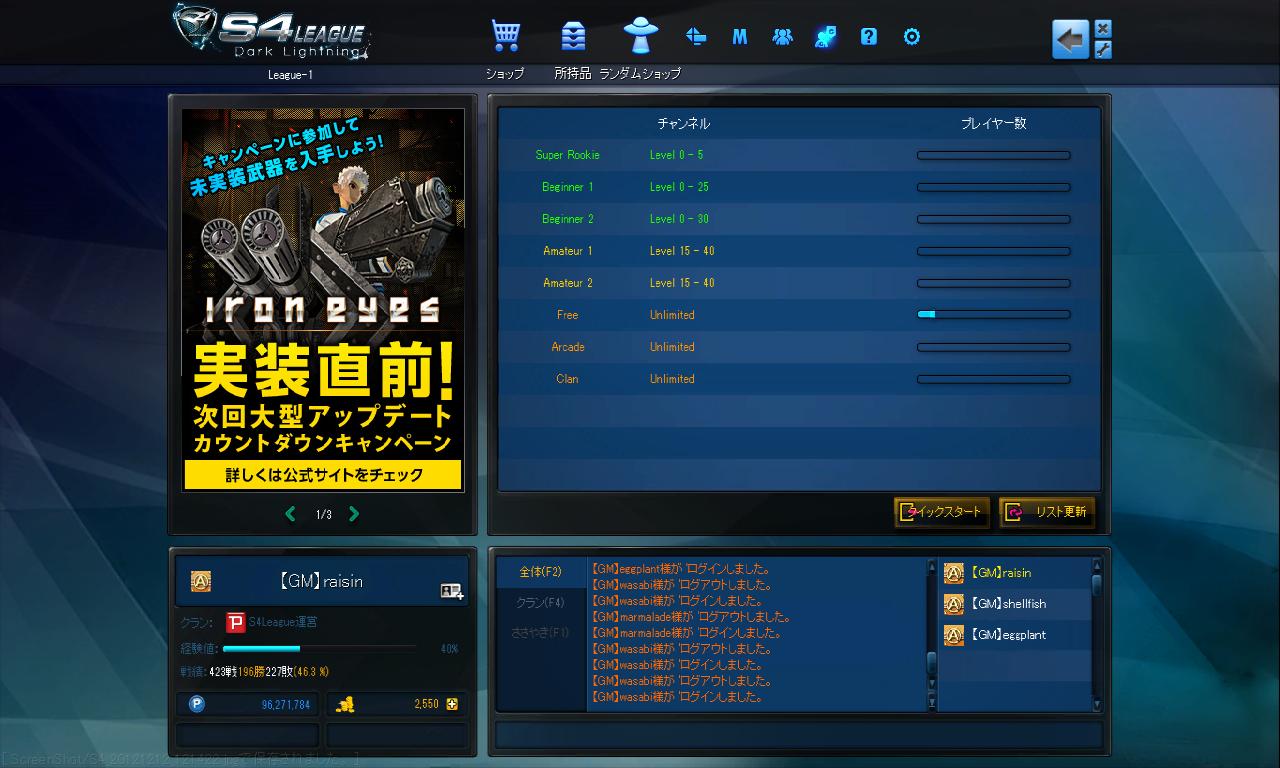
Task: Select the Beginner 2 channel row
Action: tap(799, 219)
